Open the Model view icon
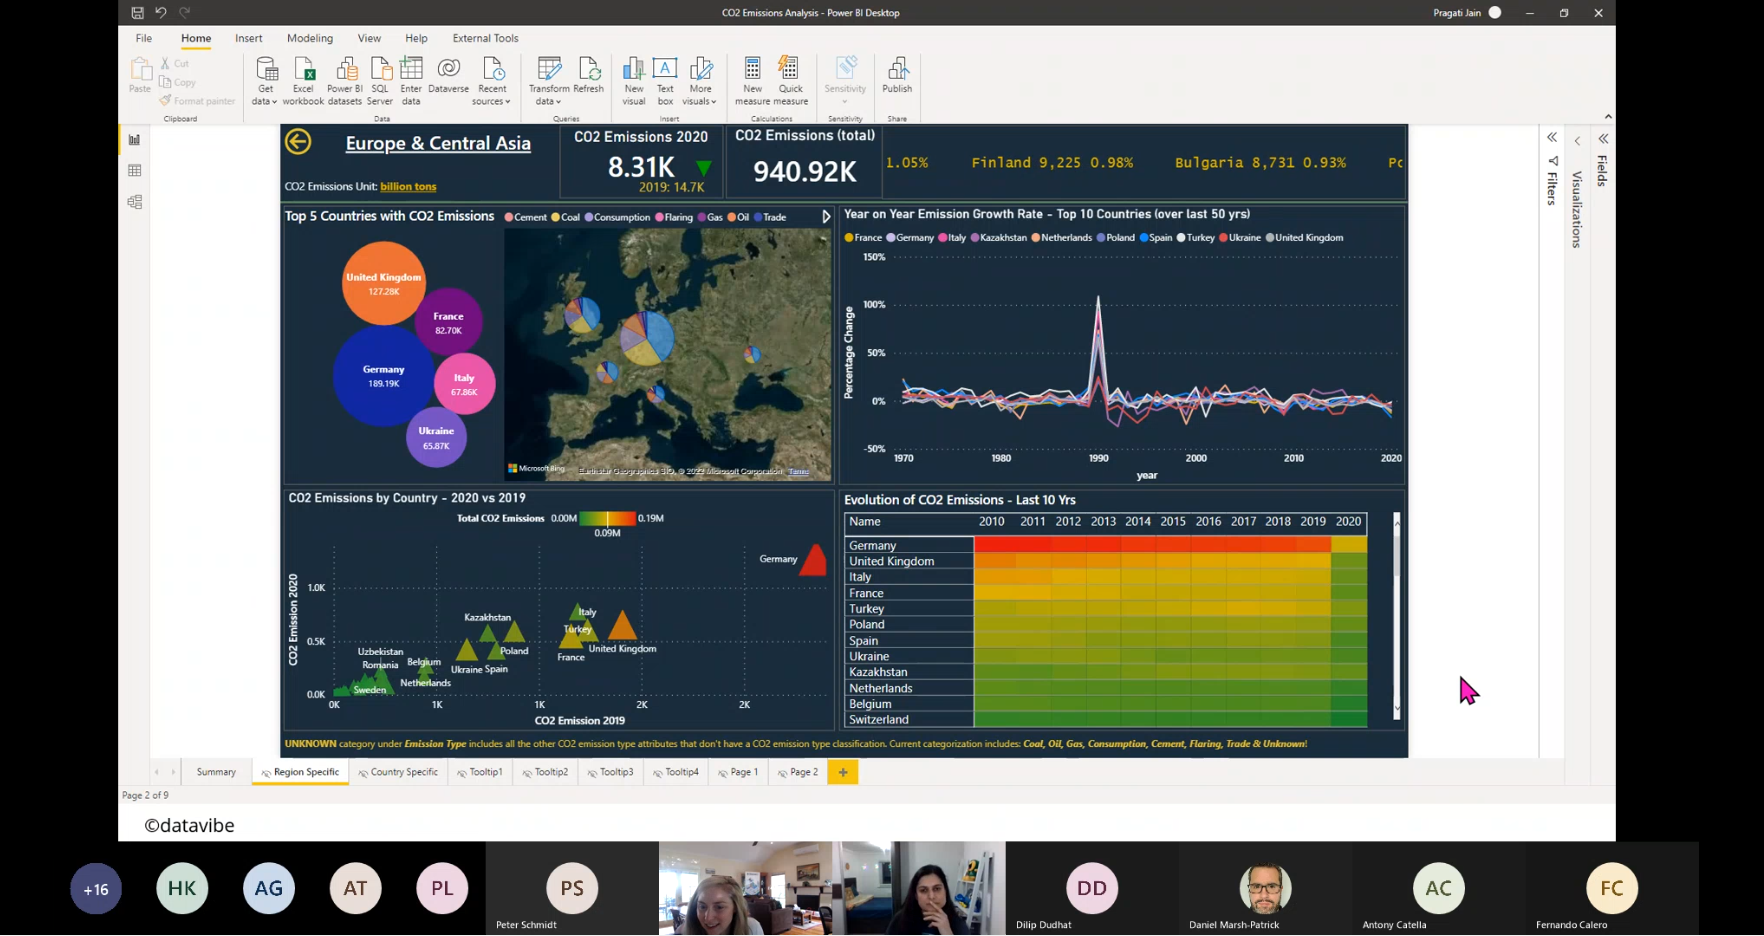The image size is (1764, 936). [134, 202]
